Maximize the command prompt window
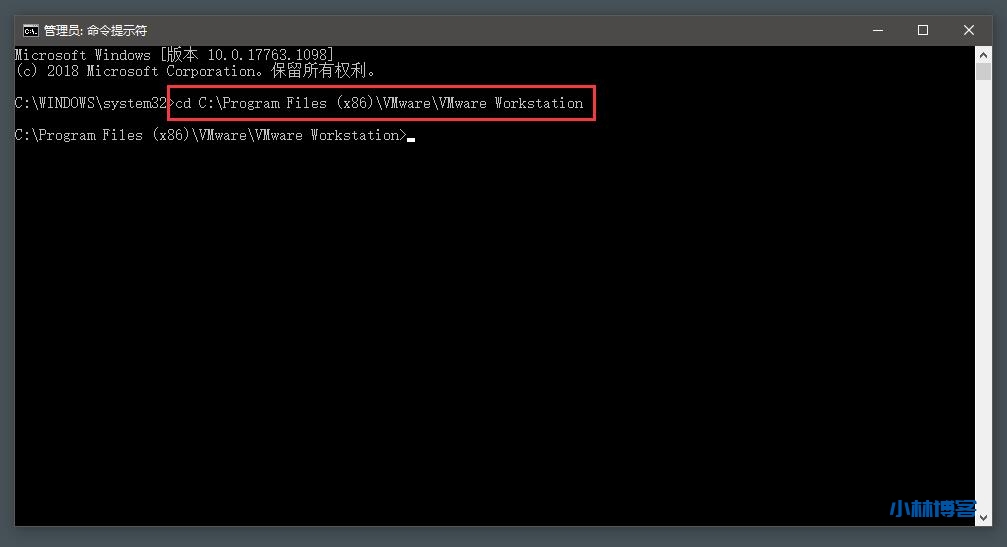Viewport: 1007px width, 547px height. [x=923, y=30]
